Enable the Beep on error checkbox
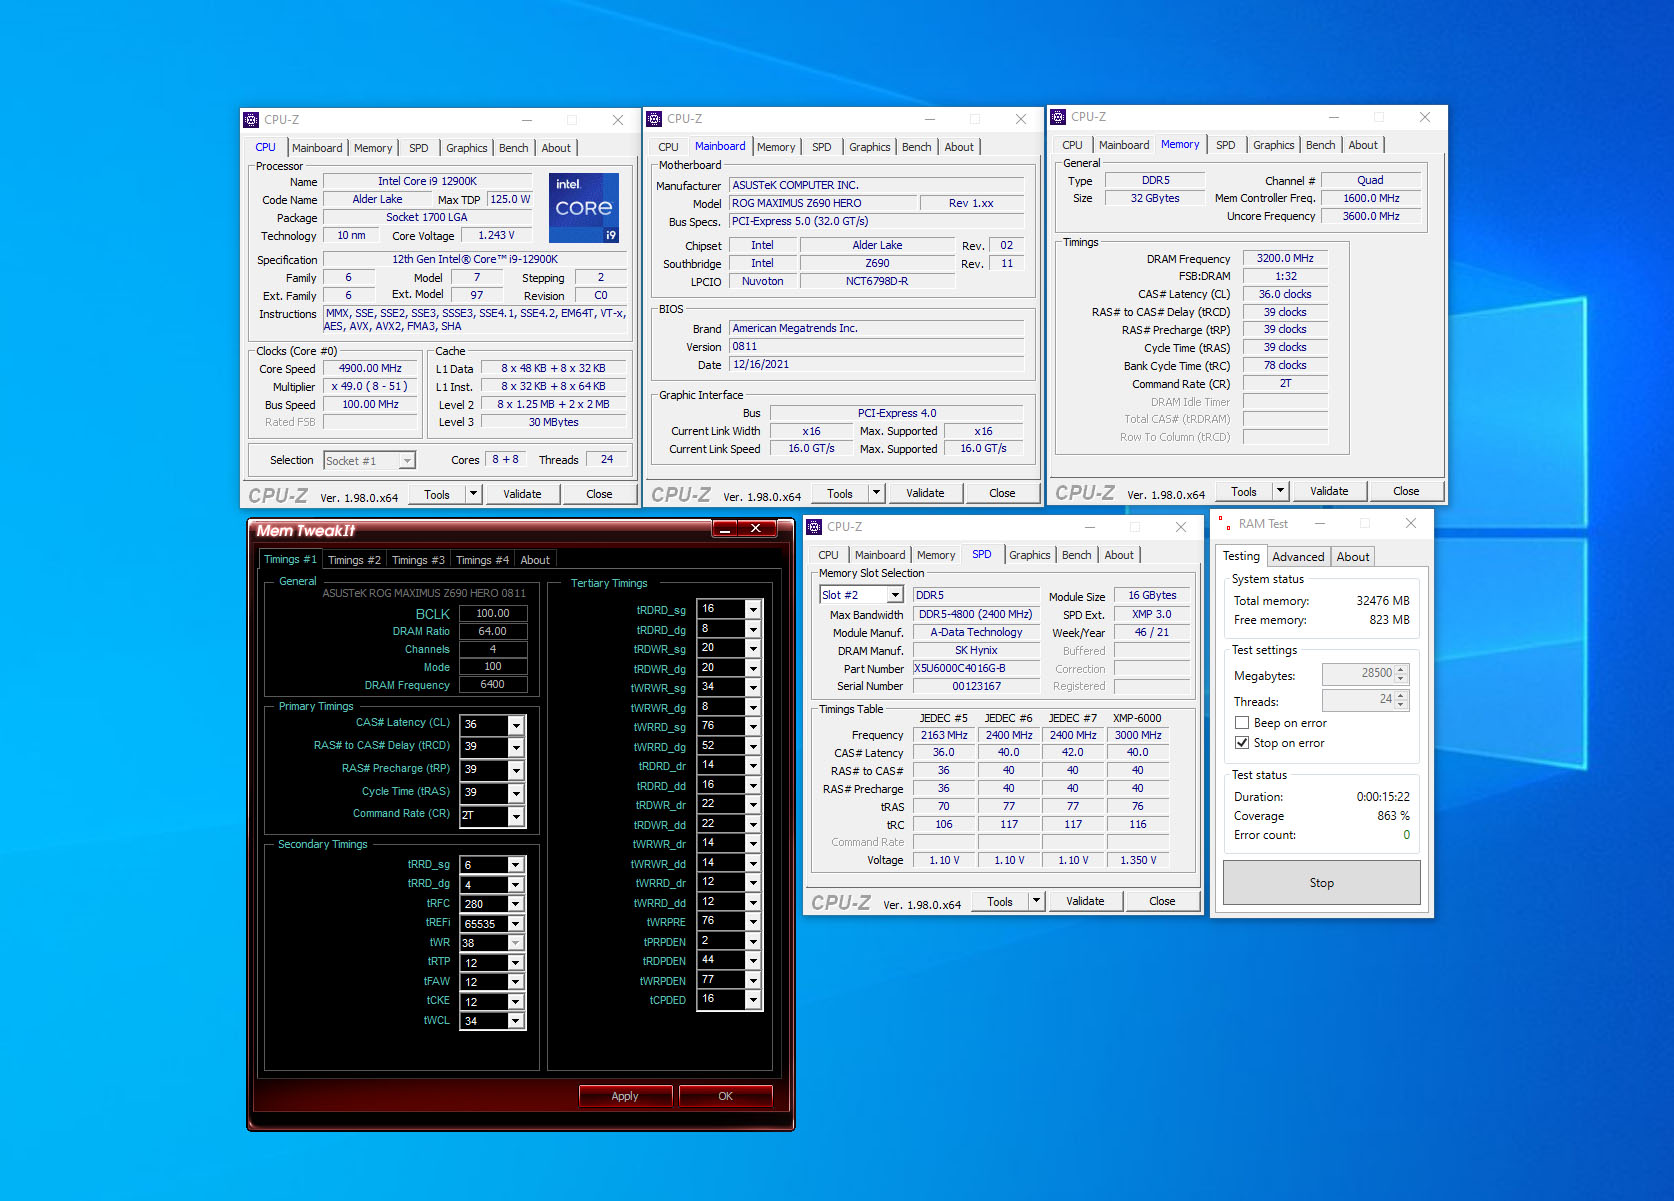This screenshot has width=1674, height=1201. click(1242, 723)
